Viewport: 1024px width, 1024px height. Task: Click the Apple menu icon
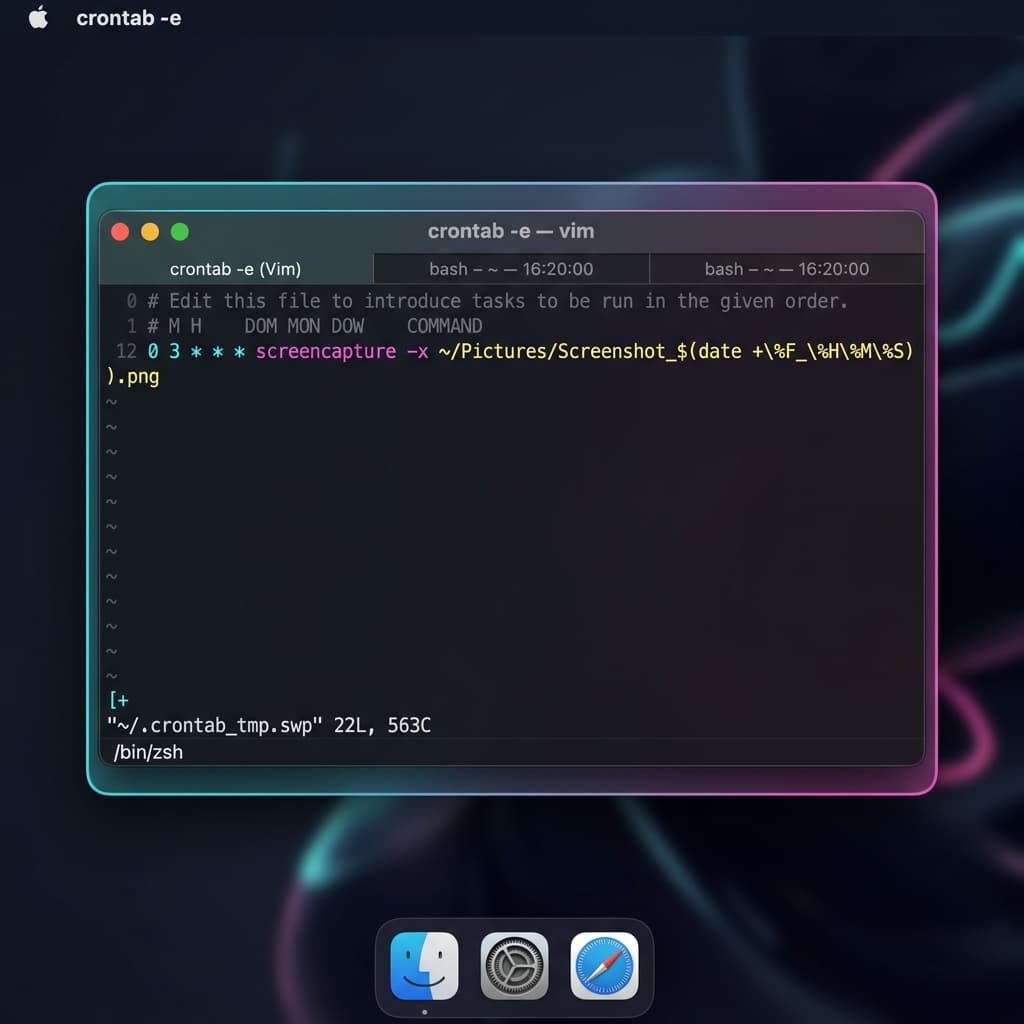coord(37,17)
